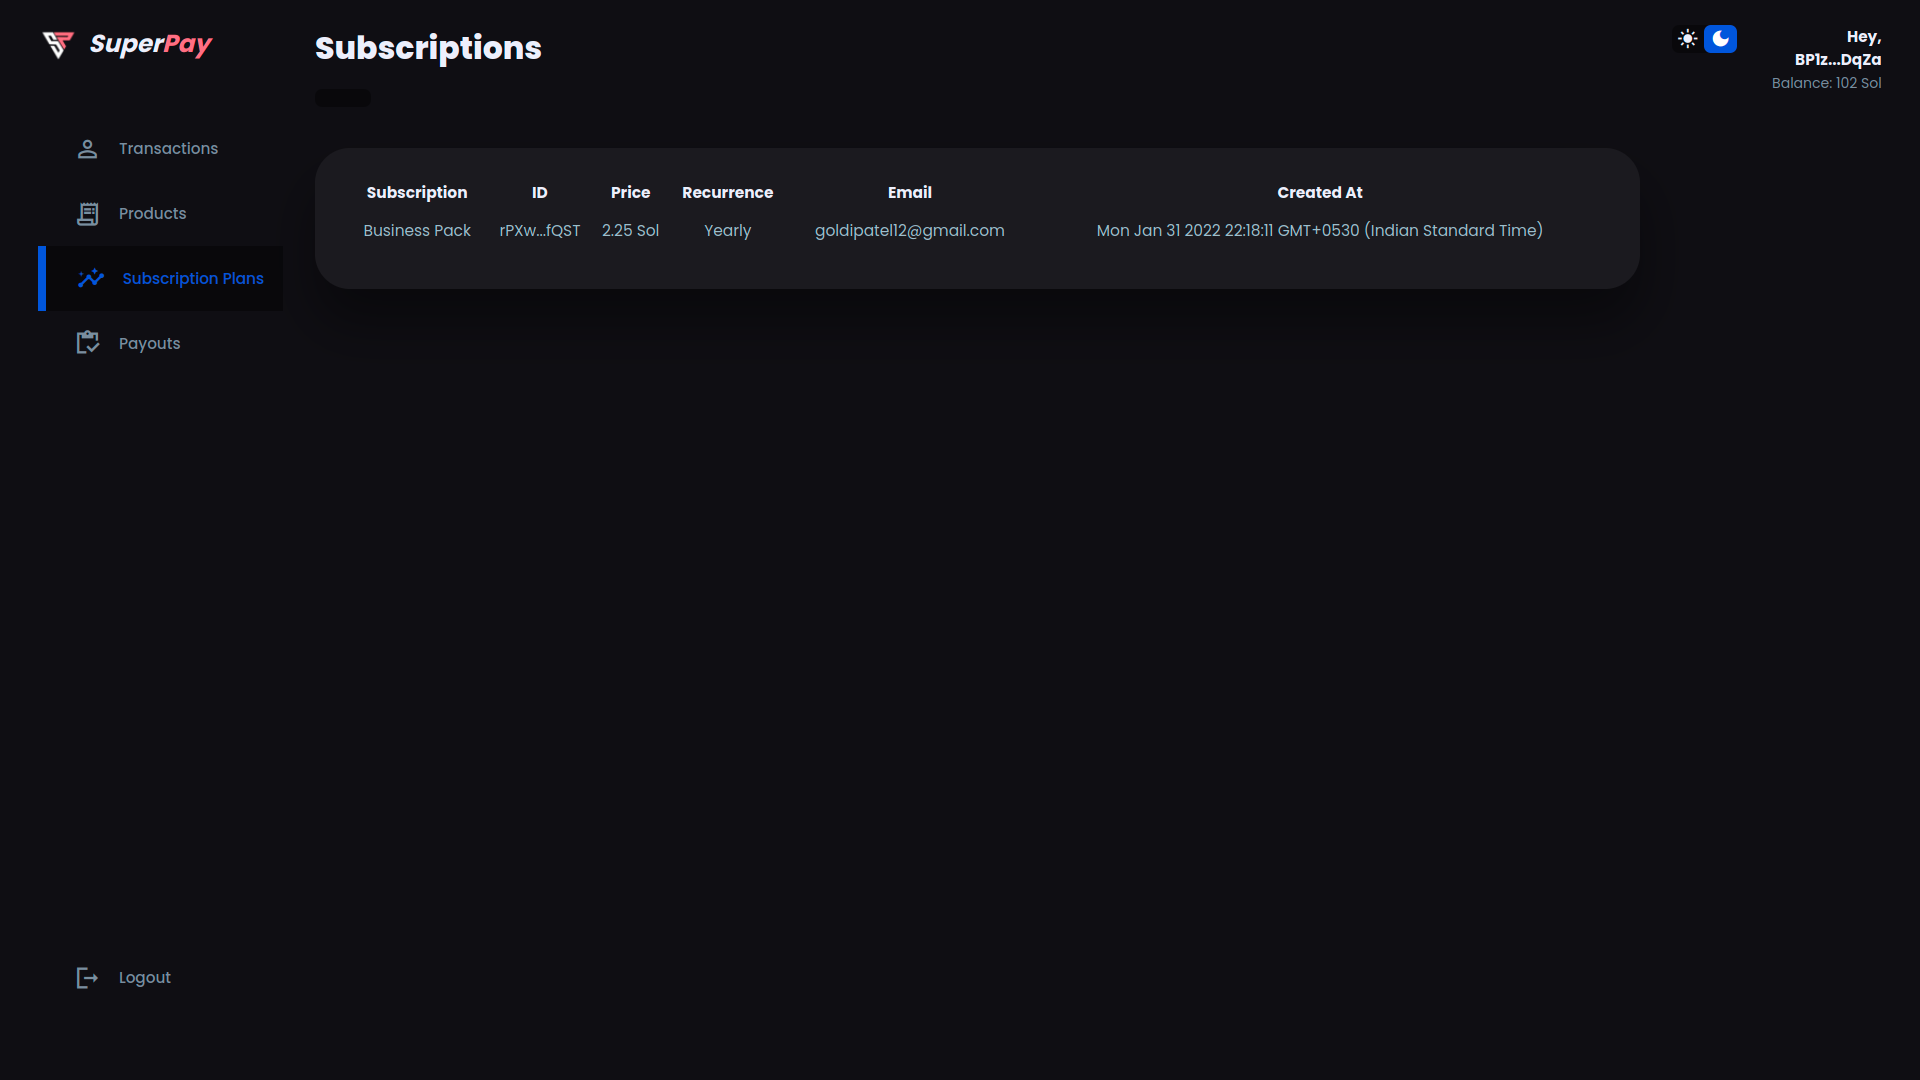
Task: Toggle dark mode moon button
Action: pos(1721,39)
